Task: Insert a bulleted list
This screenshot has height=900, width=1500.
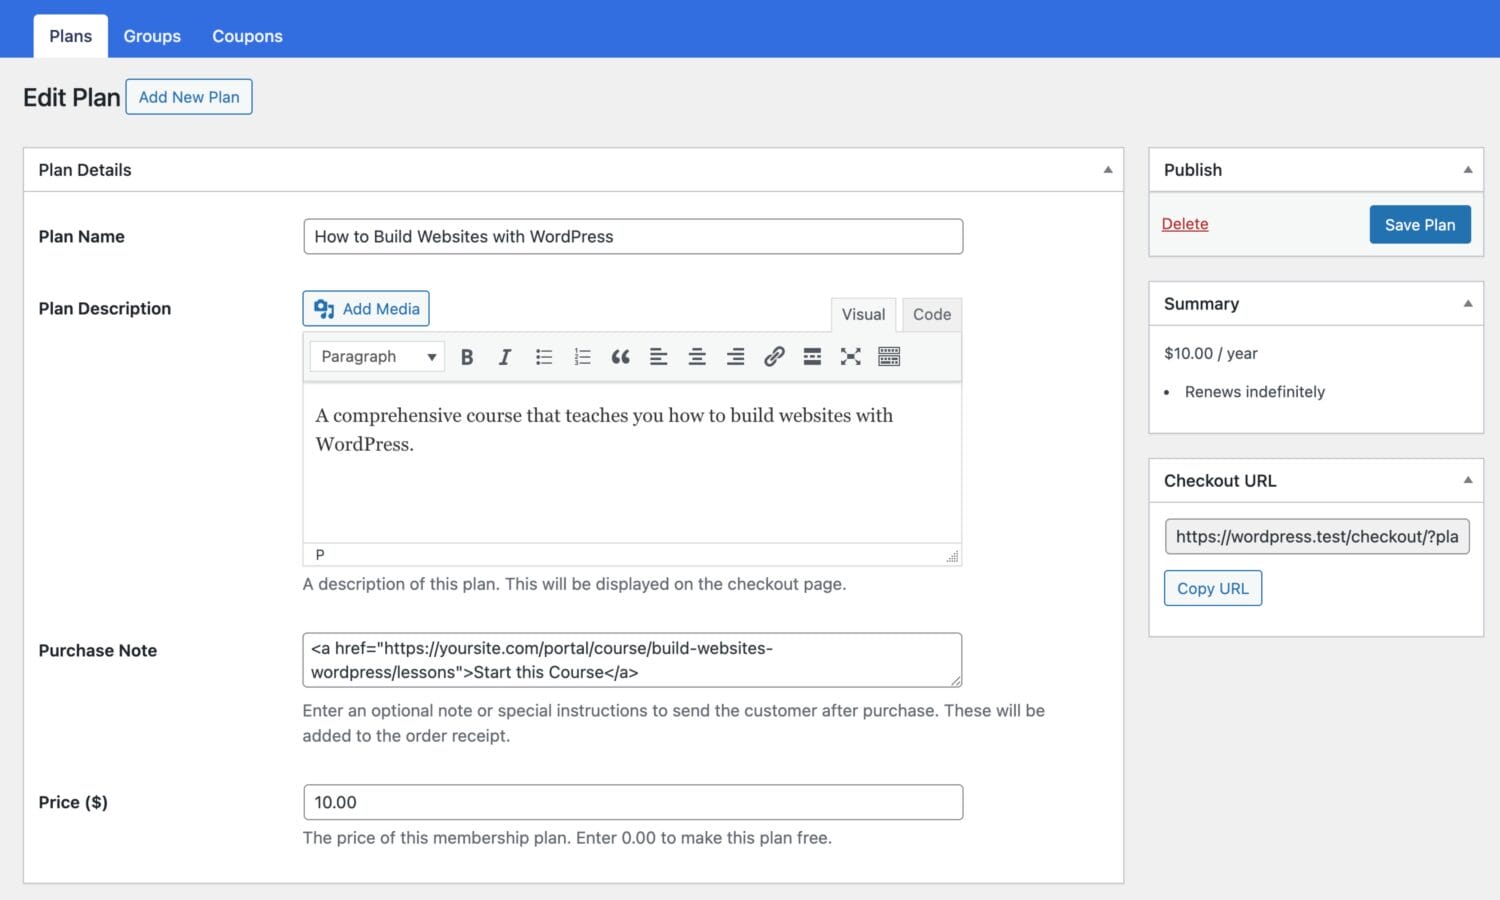Action: 544,357
